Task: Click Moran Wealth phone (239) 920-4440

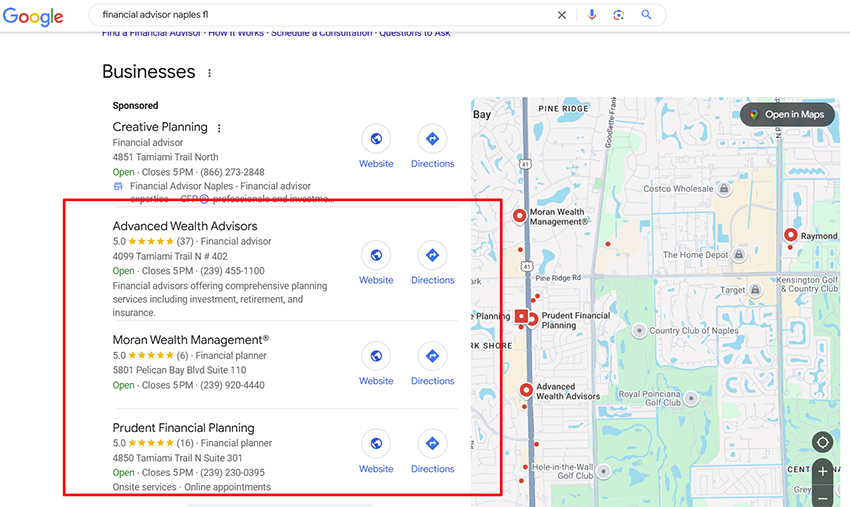Action: pos(232,385)
